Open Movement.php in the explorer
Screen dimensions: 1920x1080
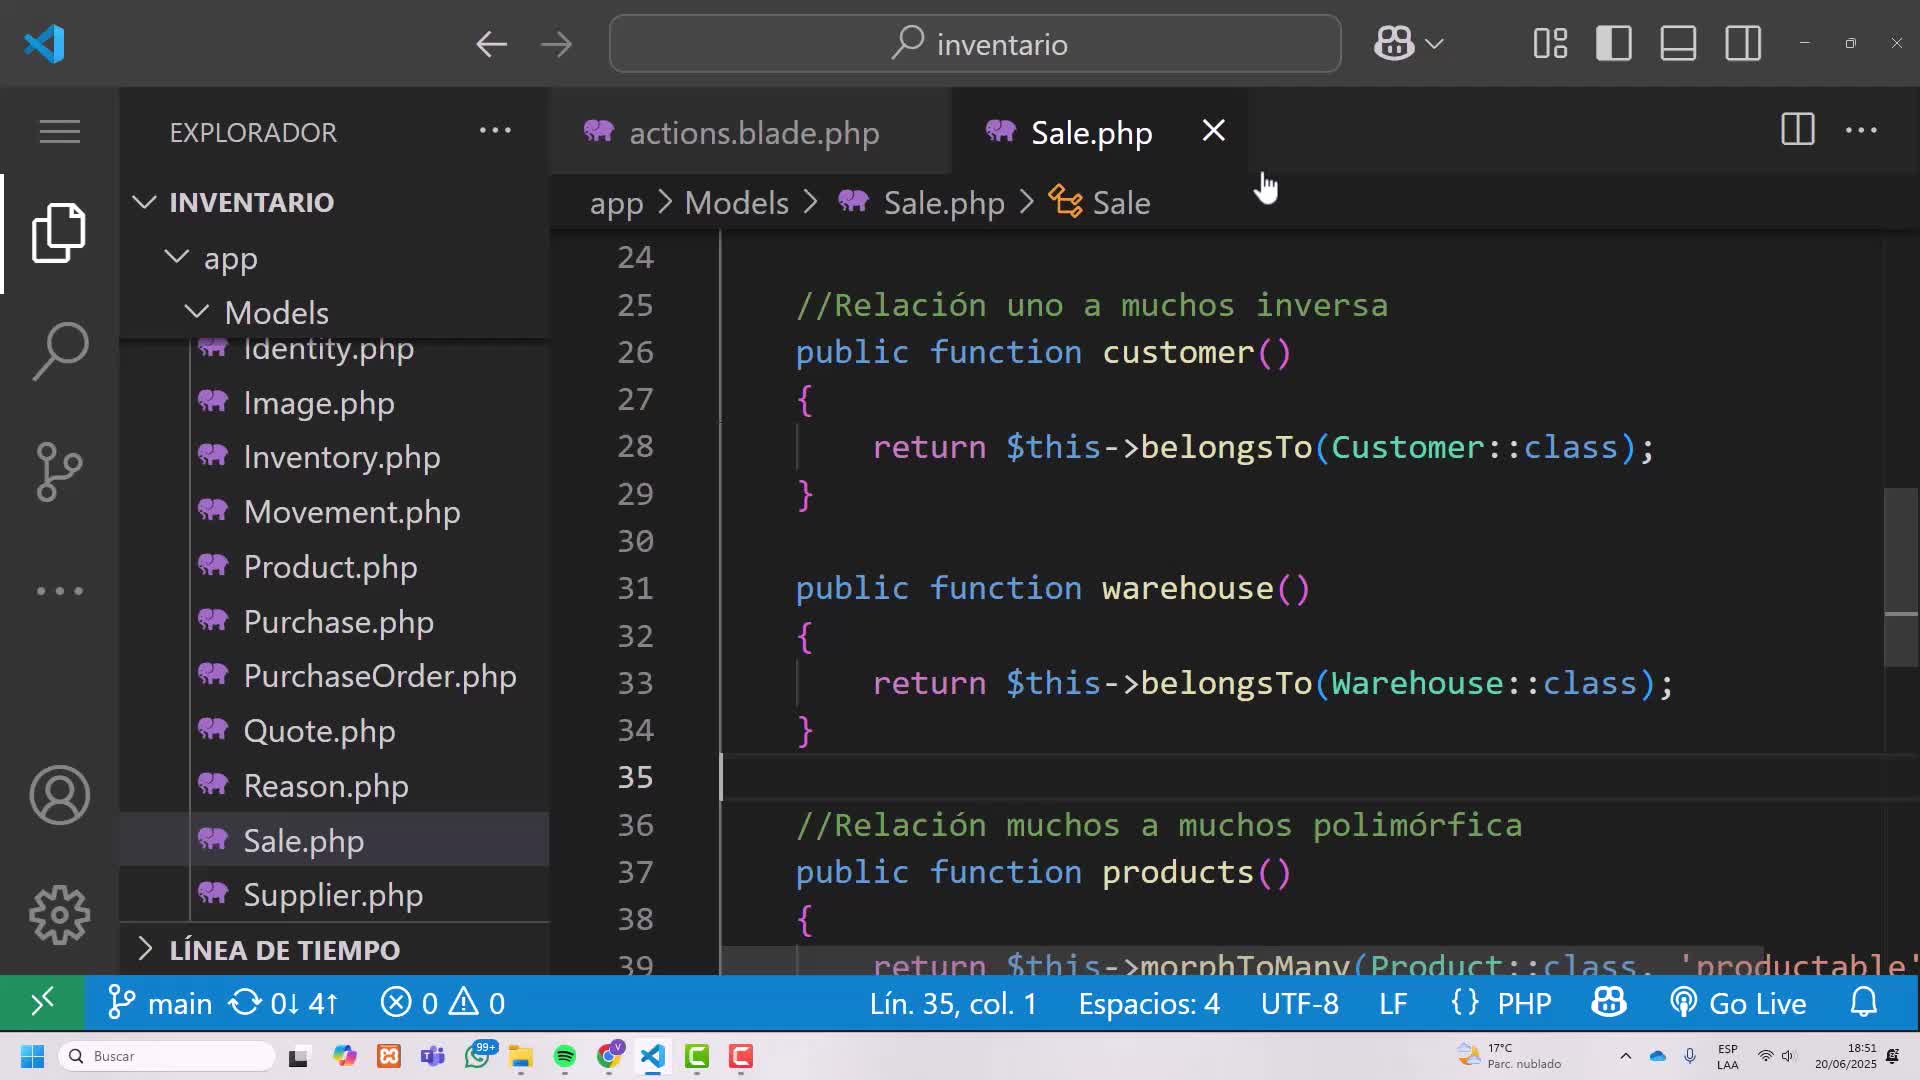[334, 512]
